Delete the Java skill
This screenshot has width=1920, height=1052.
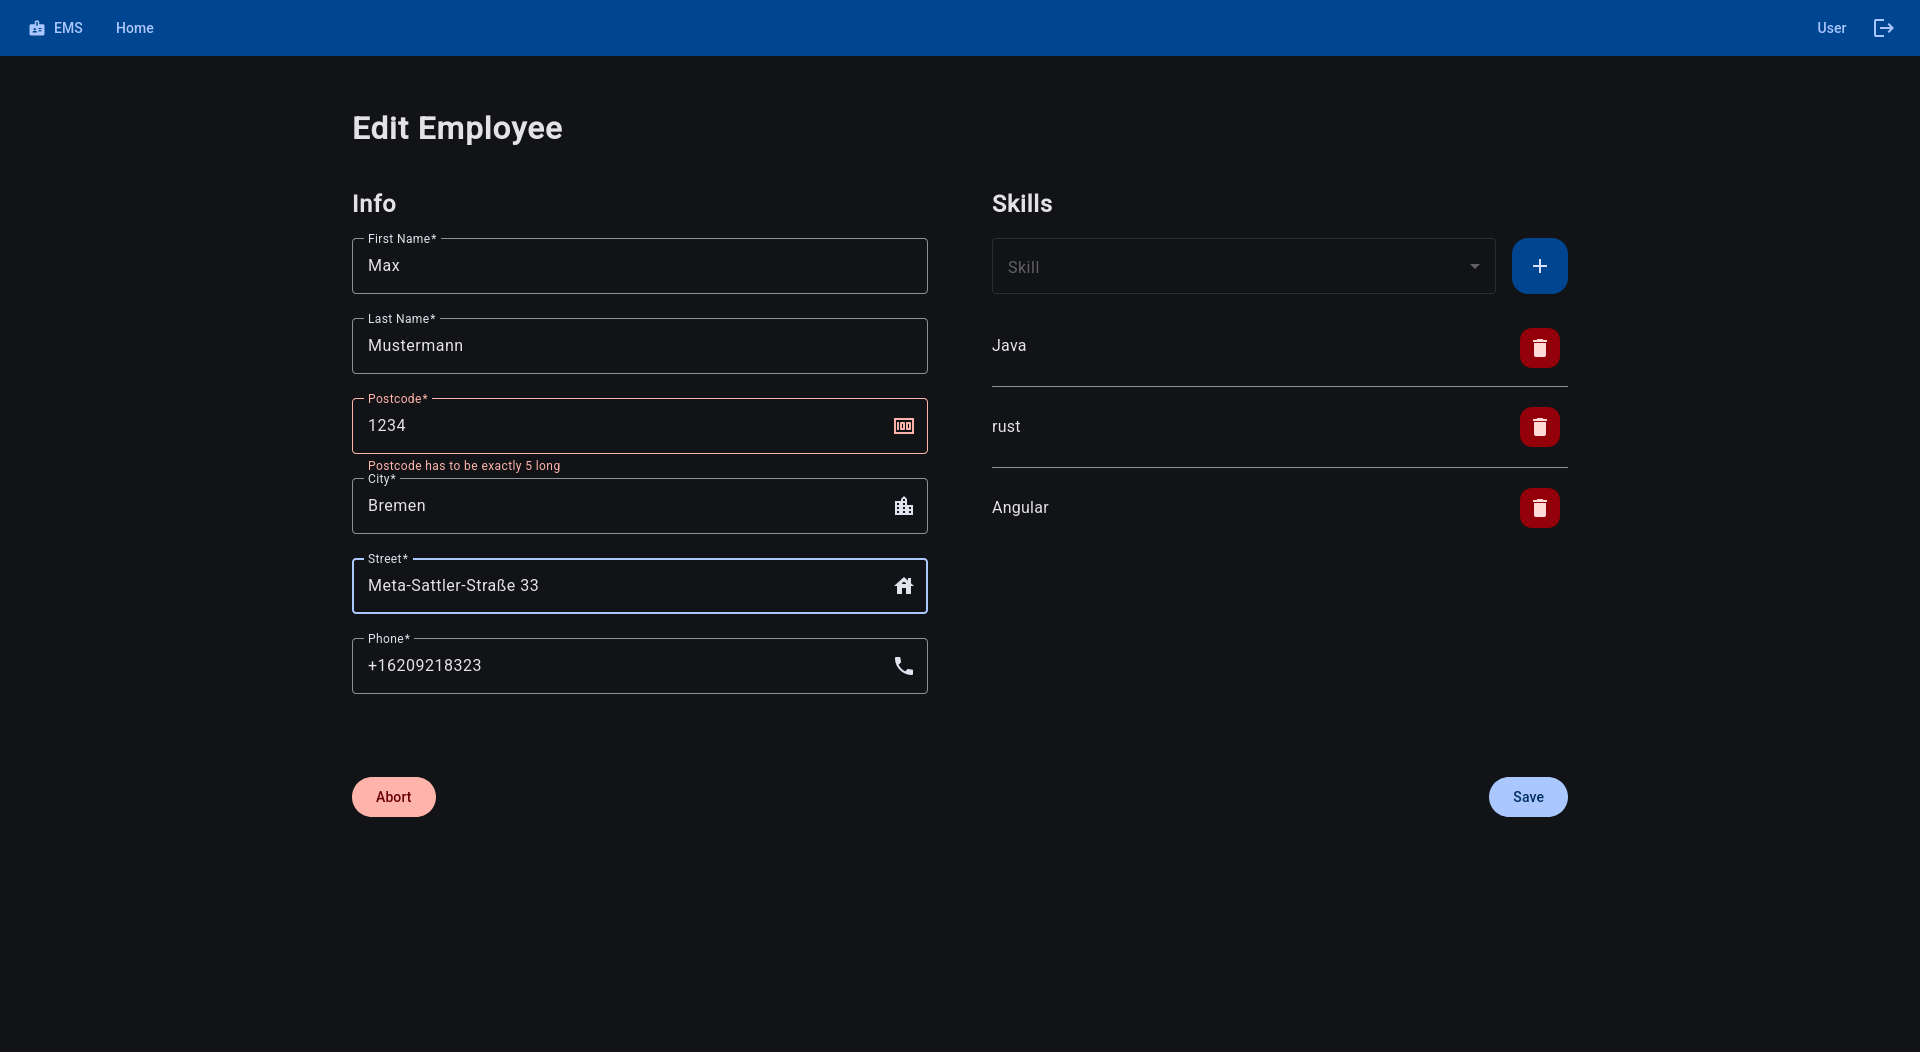pyautogui.click(x=1540, y=348)
